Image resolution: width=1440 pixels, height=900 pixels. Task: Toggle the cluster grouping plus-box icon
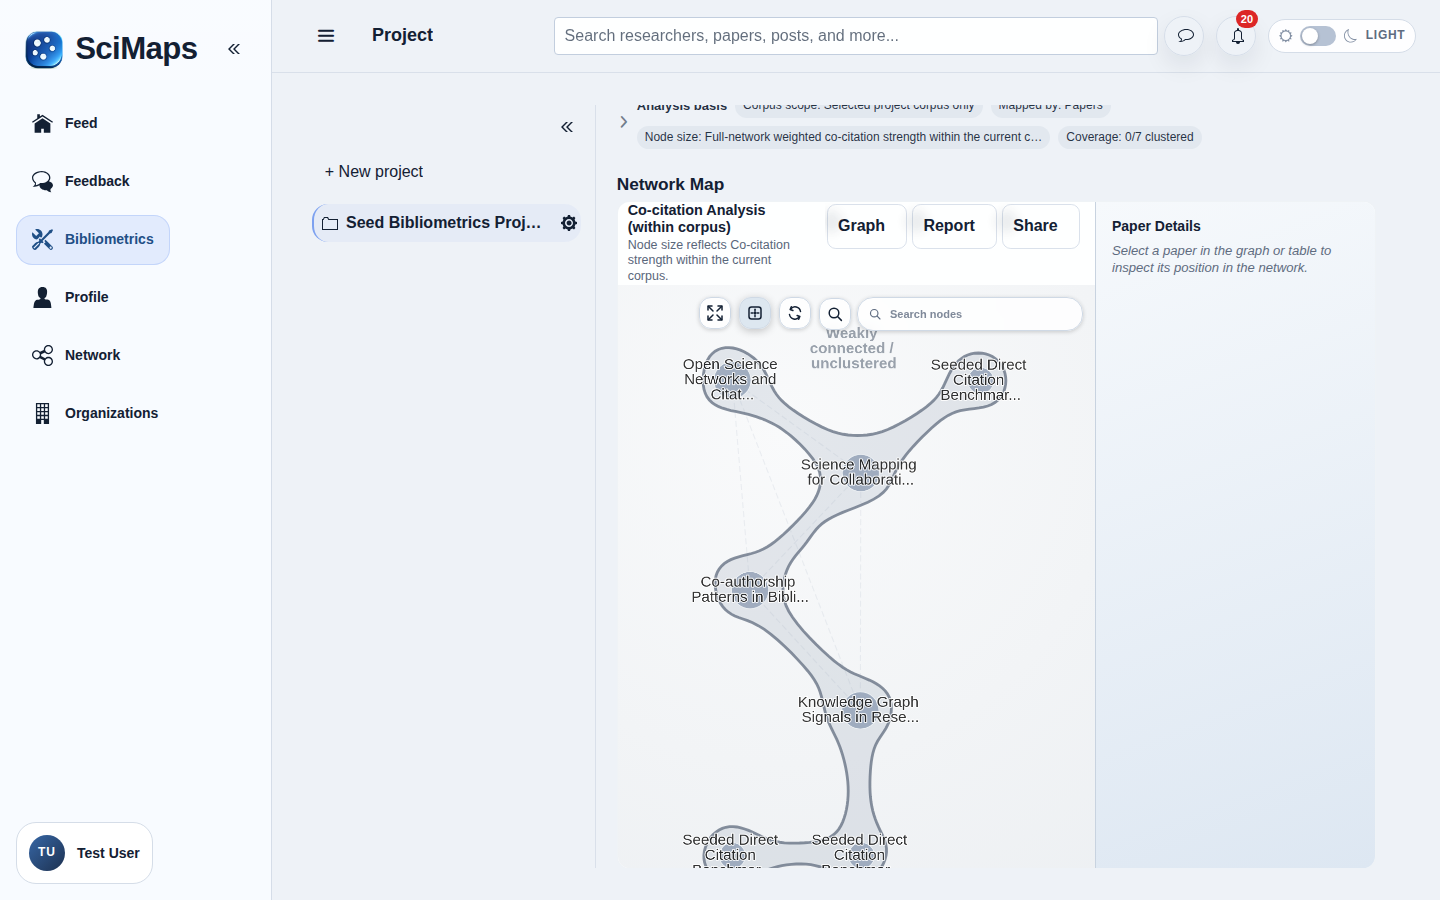(x=755, y=313)
